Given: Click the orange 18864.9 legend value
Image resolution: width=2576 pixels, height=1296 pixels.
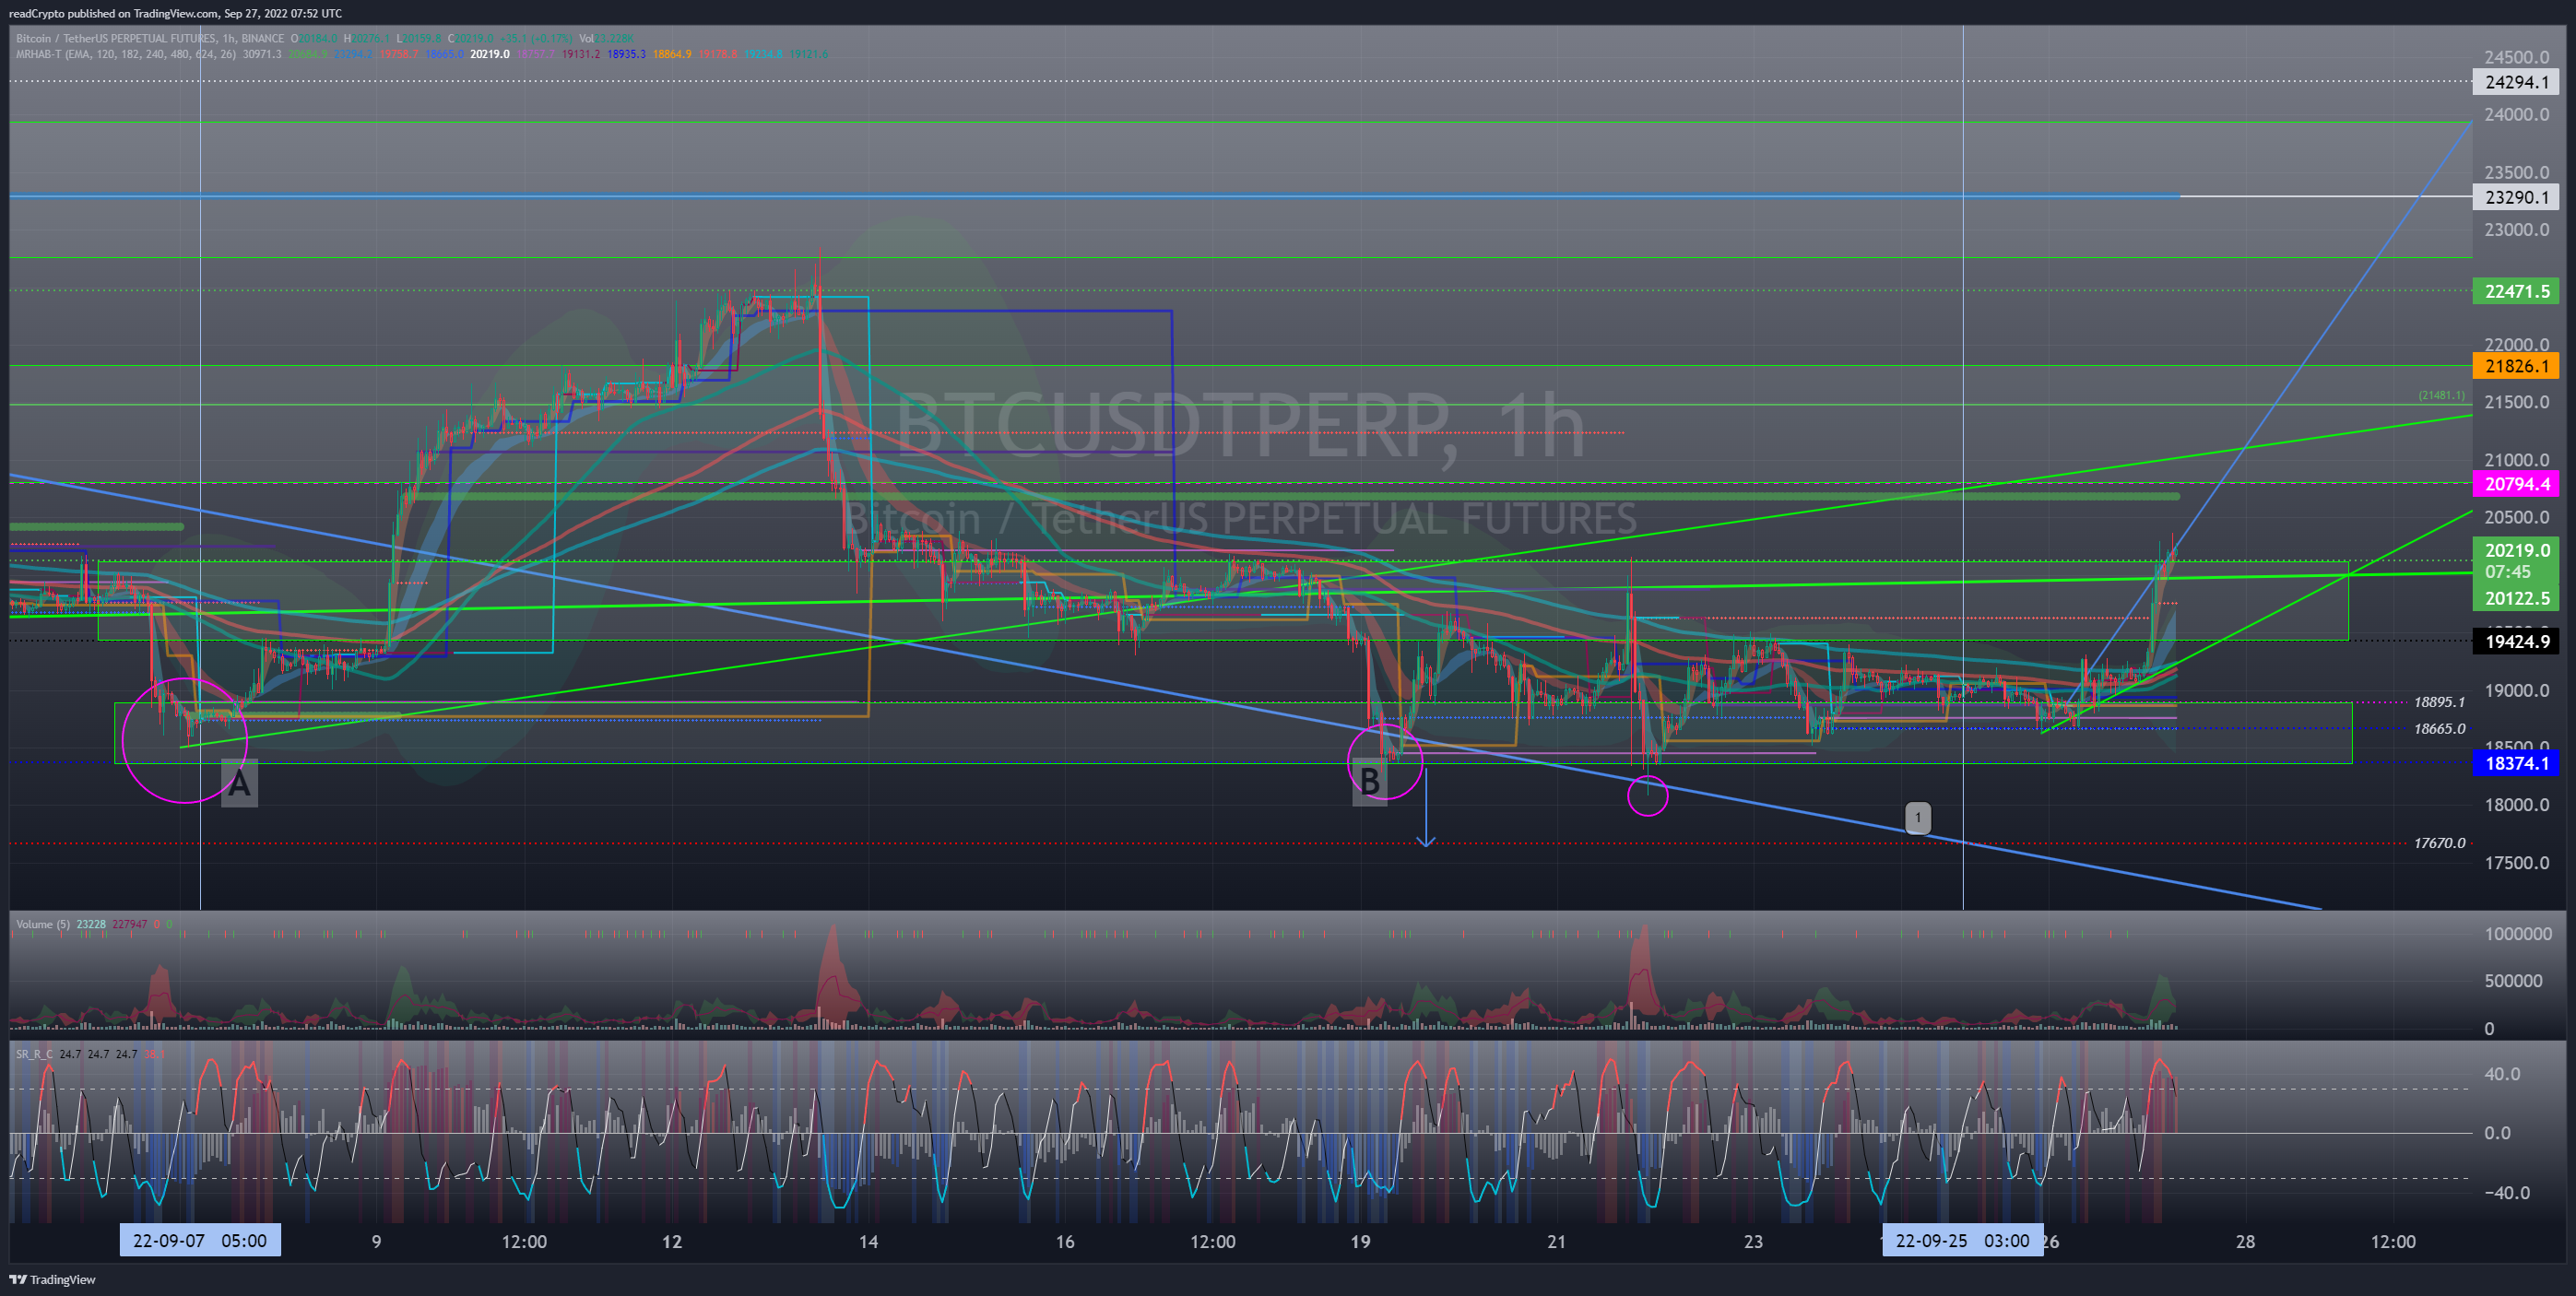Looking at the screenshot, I should tap(672, 54).
